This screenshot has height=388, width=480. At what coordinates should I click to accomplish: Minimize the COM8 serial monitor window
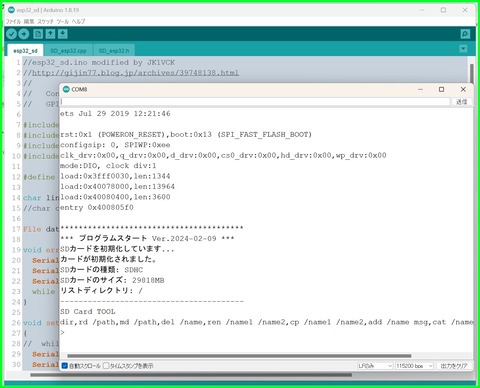point(420,89)
